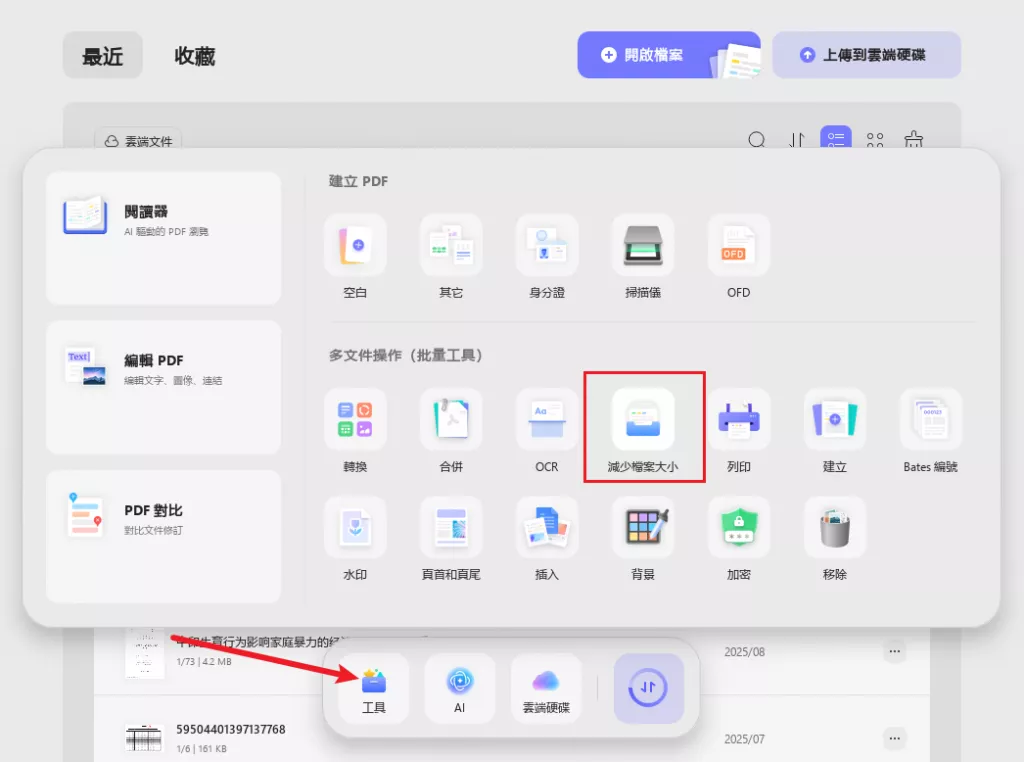Image resolution: width=1024 pixels, height=762 pixels.
Task: Click the search magnifier icon
Action: point(757,139)
